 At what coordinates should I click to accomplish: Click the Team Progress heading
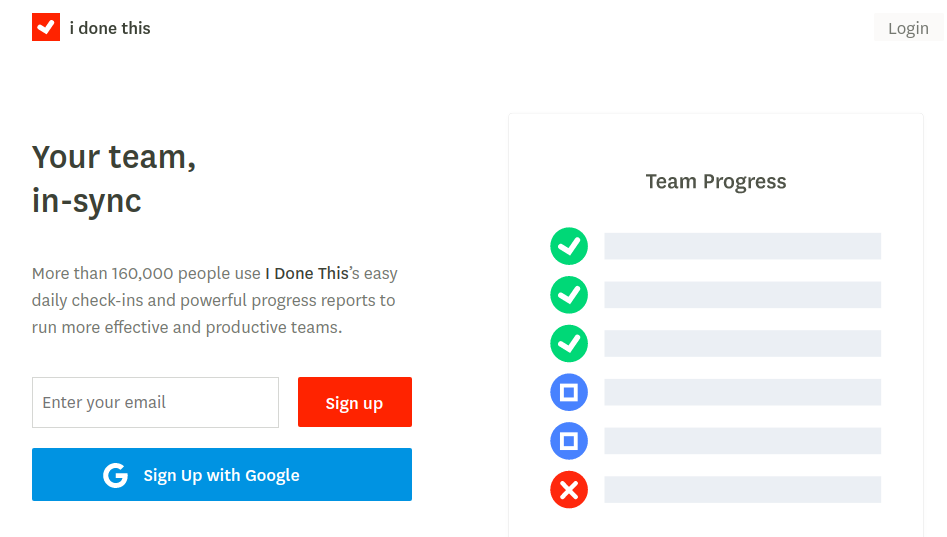716,181
